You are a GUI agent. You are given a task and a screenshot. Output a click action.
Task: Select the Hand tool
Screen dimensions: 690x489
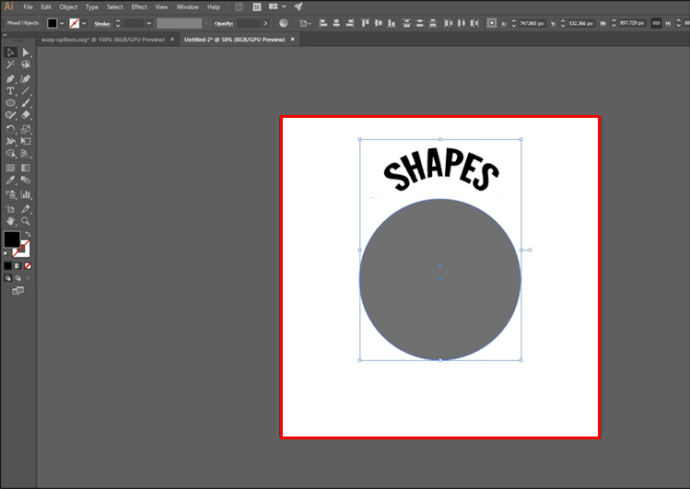tap(10, 221)
